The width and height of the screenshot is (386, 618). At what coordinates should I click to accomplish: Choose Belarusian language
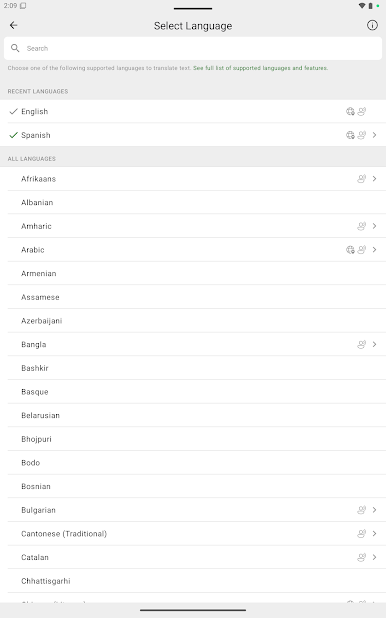193,415
